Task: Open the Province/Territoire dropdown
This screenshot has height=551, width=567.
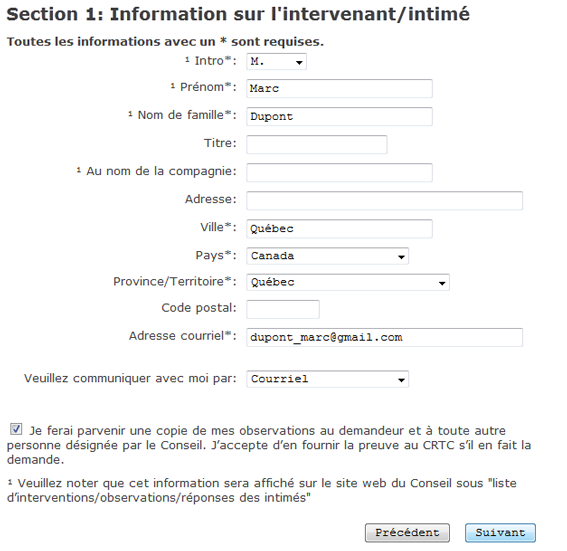Action: pos(348,282)
